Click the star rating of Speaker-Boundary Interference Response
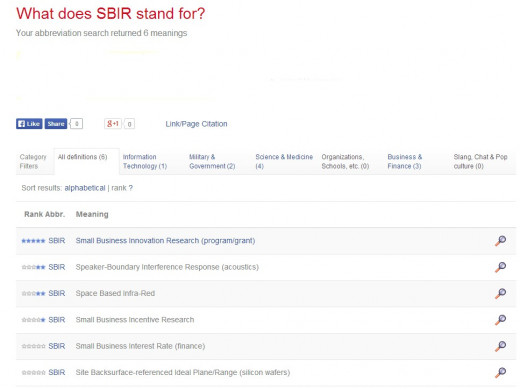 coord(33,267)
